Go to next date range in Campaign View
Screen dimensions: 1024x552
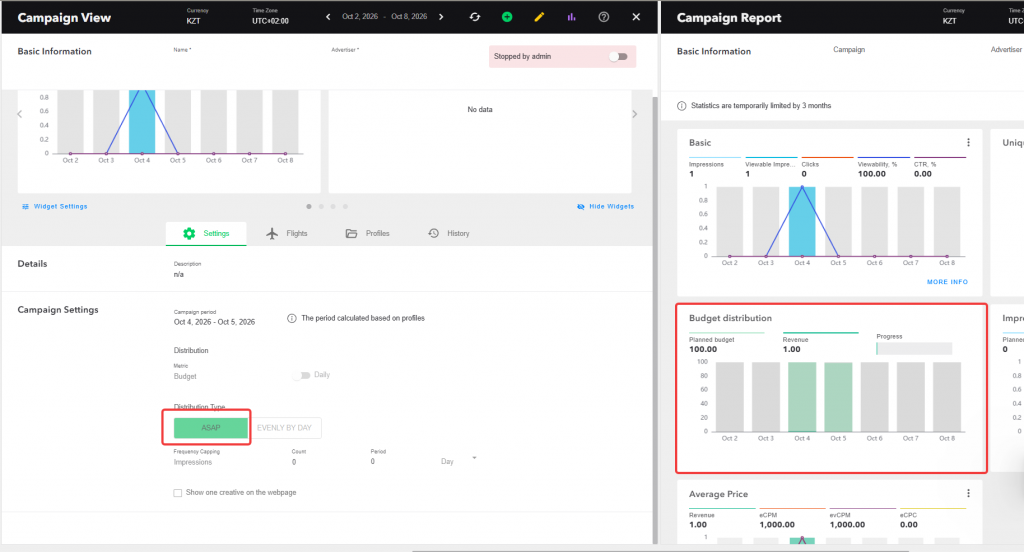[x=441, y=17]
